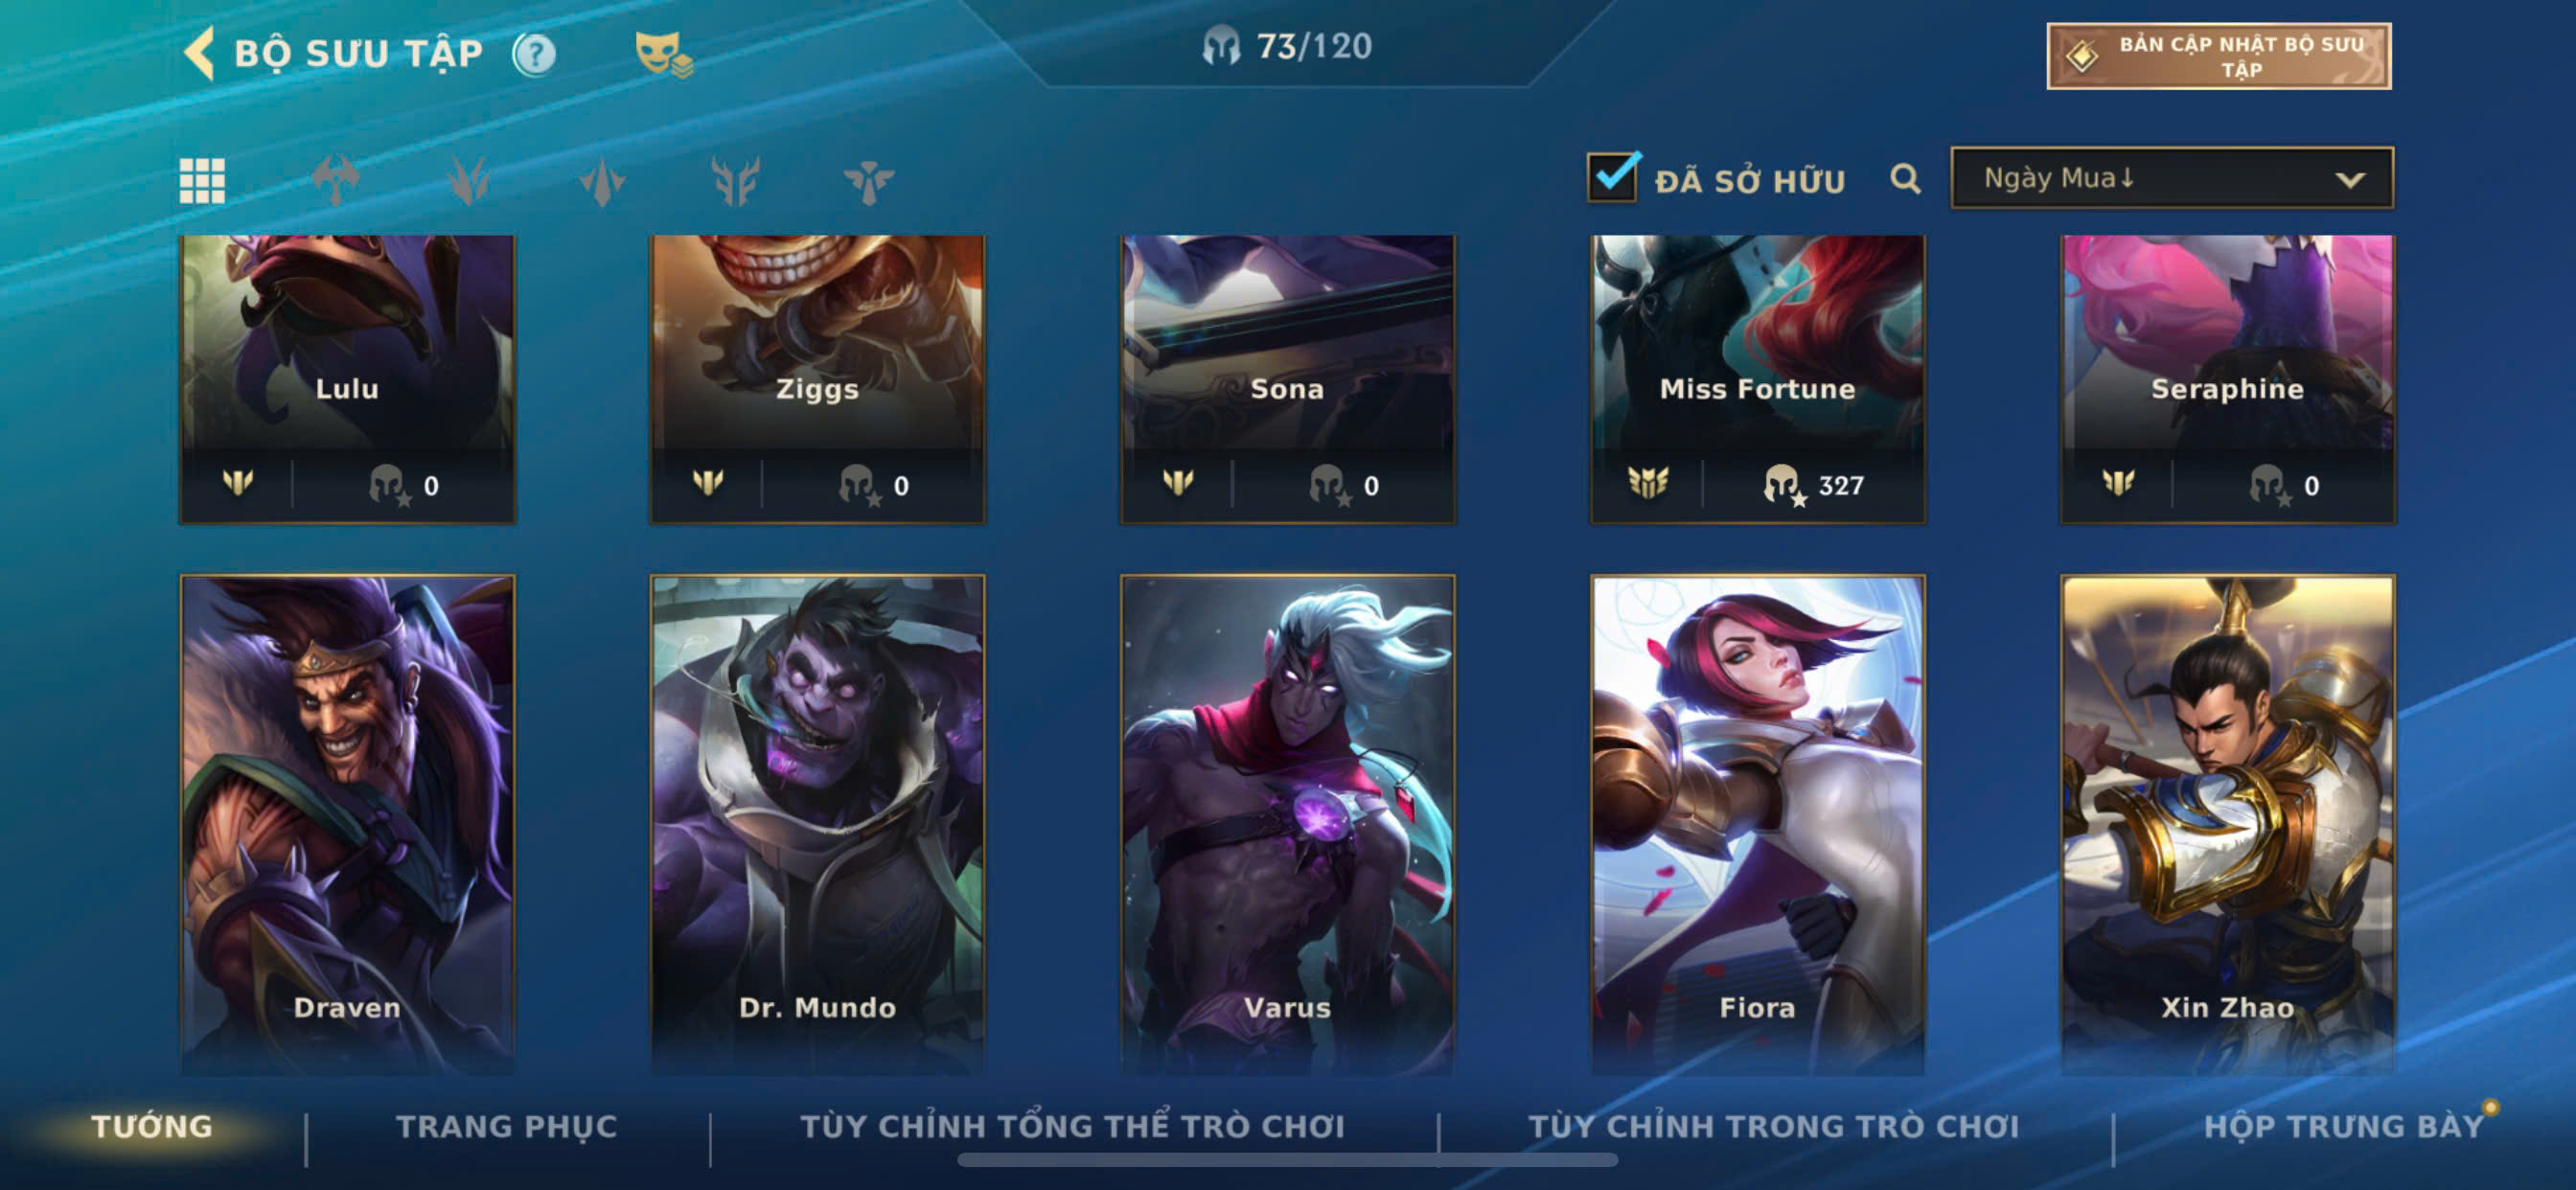Filter champions by the third role icon

pyautogui.click(x=602, y=181)
